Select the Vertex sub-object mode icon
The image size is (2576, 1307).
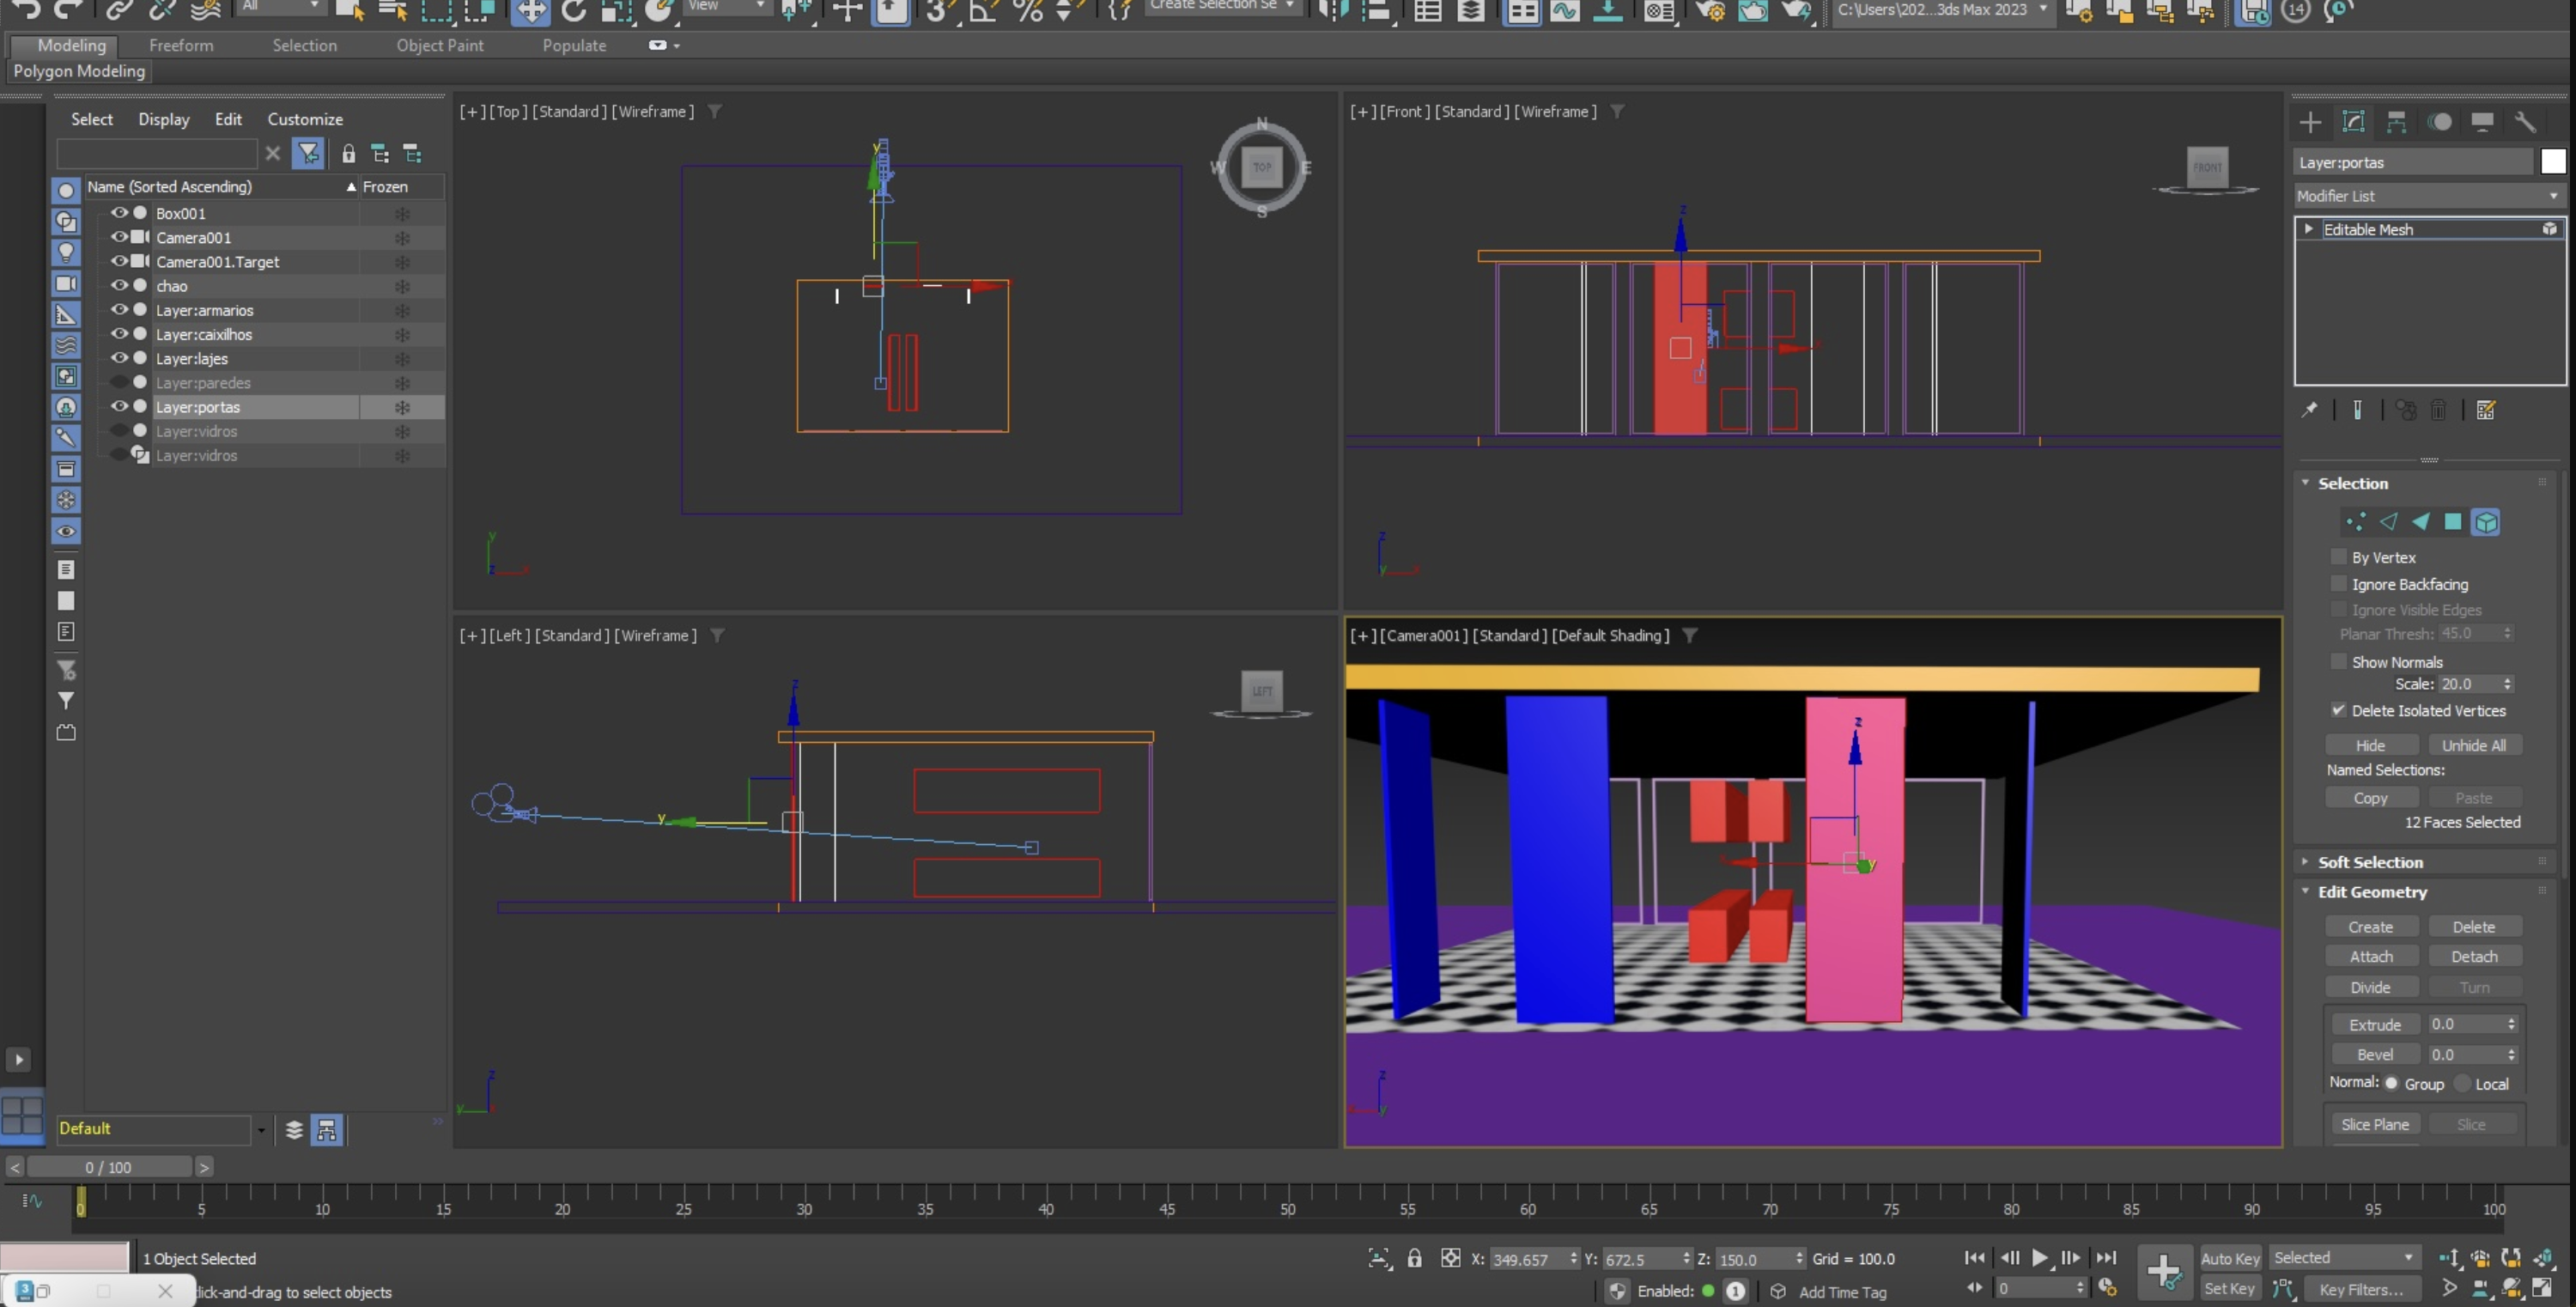2355,522
